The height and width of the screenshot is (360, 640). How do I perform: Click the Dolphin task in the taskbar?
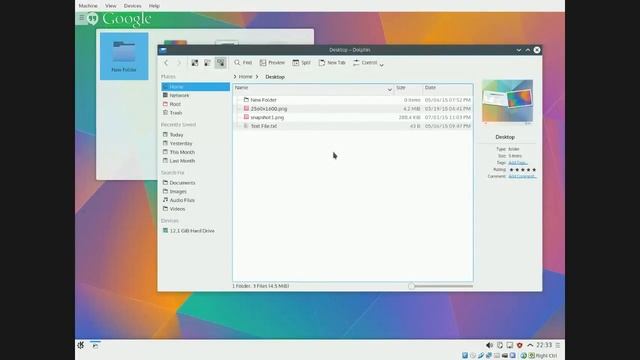click(x=95, y=345)
